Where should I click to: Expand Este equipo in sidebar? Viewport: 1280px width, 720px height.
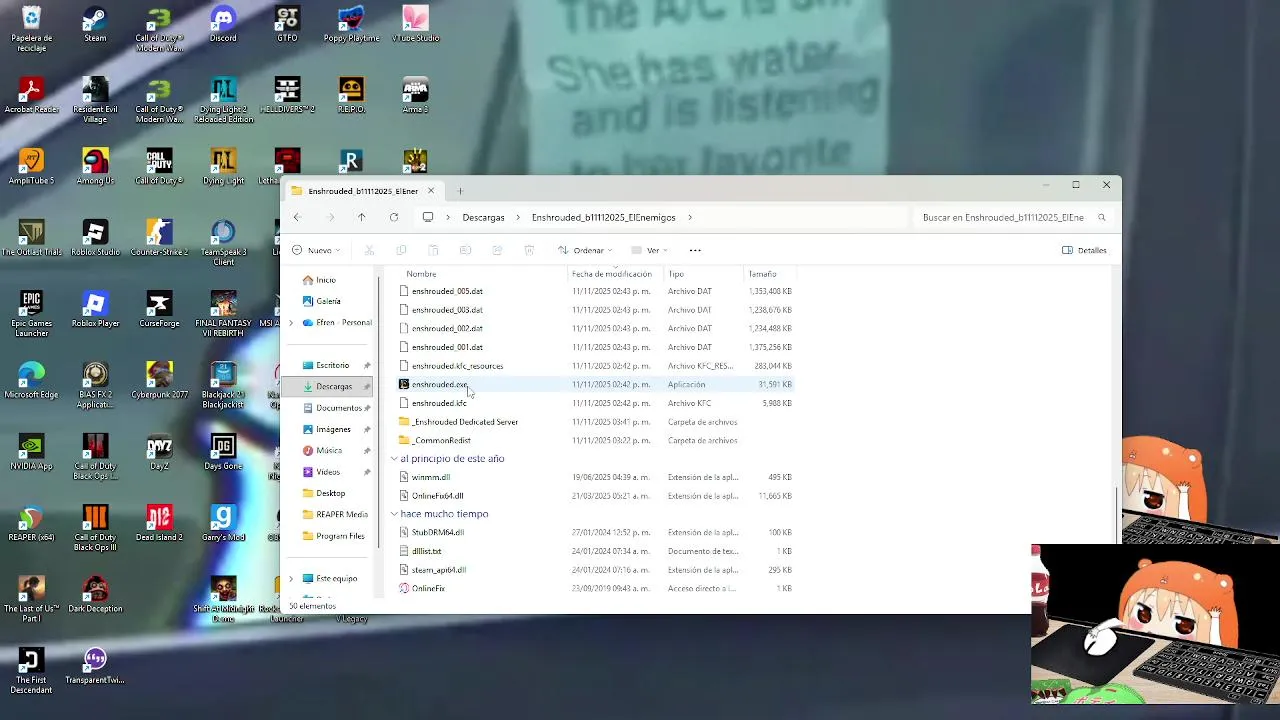[x=291, y=579]
